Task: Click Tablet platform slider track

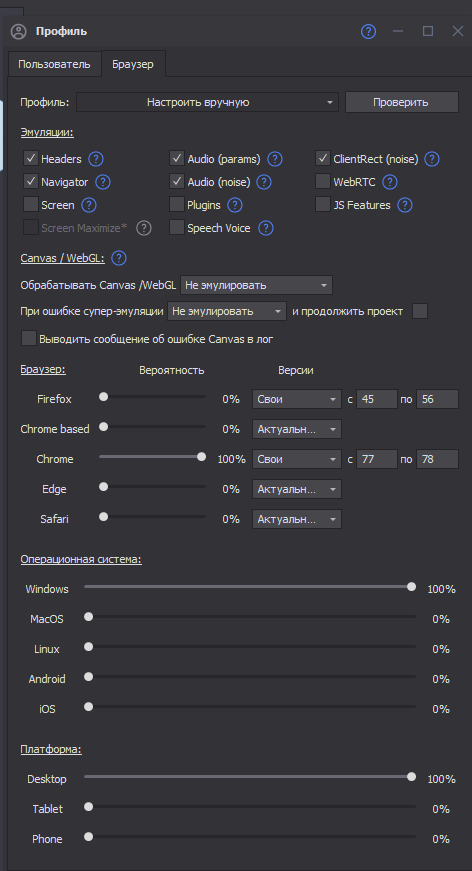Action: pyautogui.click(x=250, y=807)
